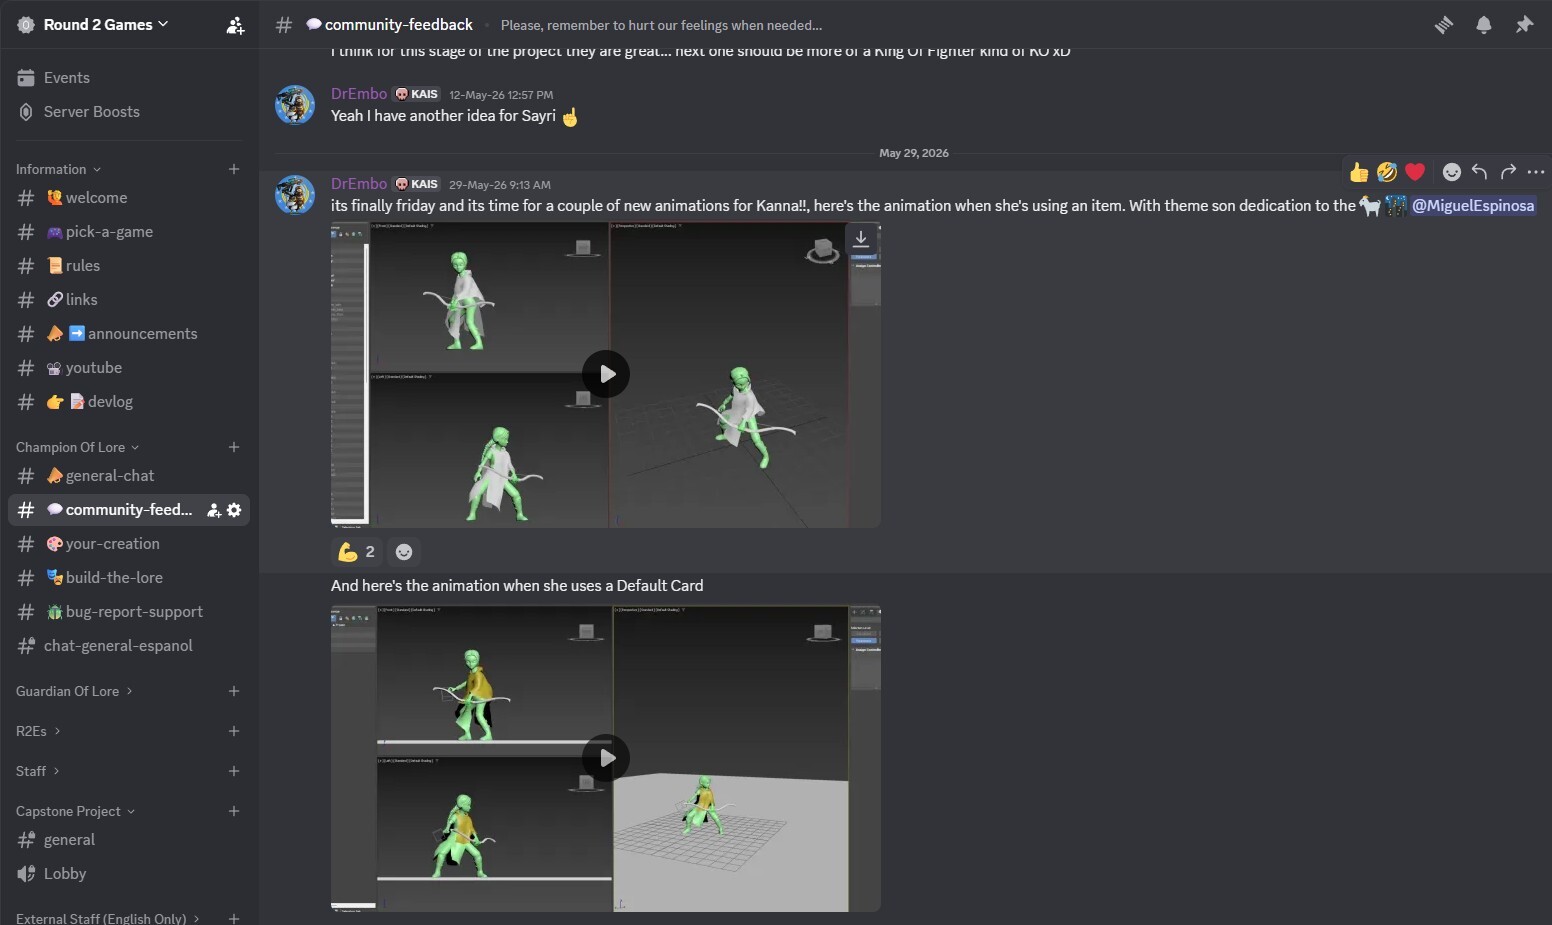Open the welcome channel
Screen dimensions: 1552x925
(x=128, y=198)
